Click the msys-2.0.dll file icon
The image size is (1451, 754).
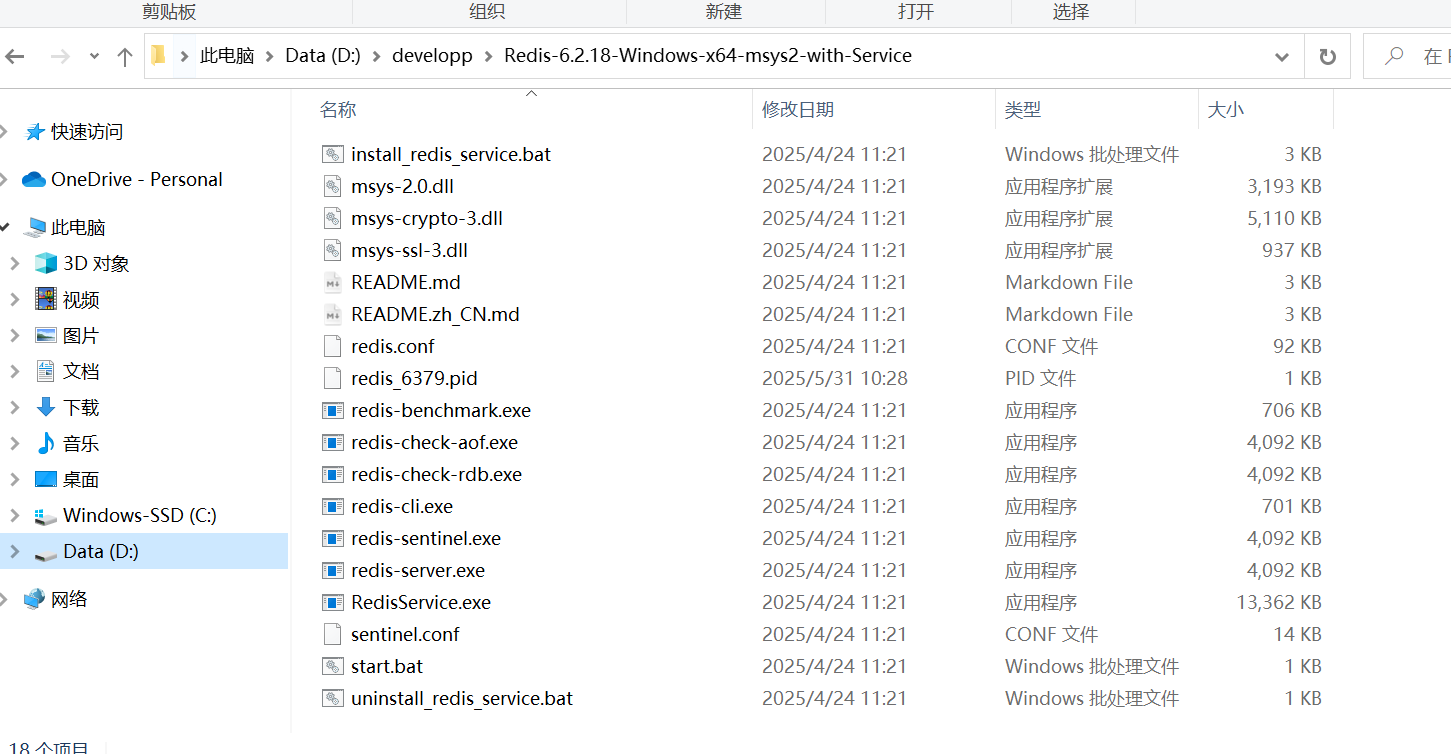point(332,186)
